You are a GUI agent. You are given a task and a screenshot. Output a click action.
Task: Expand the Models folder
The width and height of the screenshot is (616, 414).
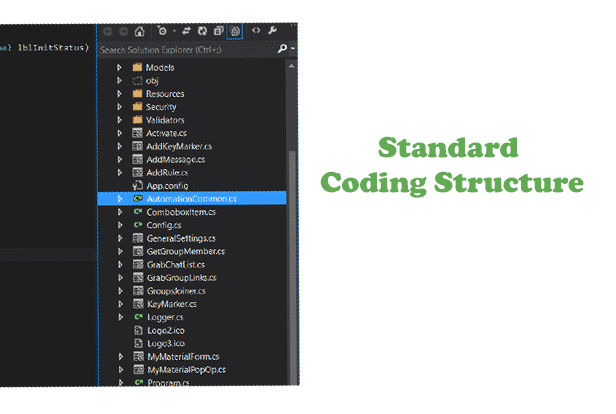119,67
